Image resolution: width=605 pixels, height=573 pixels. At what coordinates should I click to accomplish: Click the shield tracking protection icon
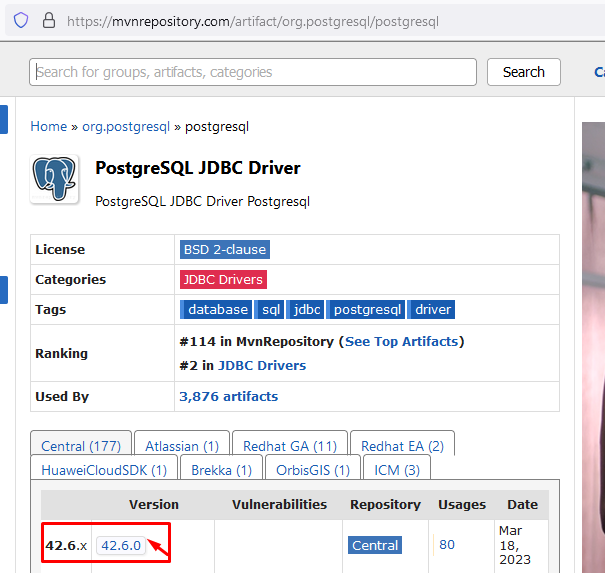21,20
